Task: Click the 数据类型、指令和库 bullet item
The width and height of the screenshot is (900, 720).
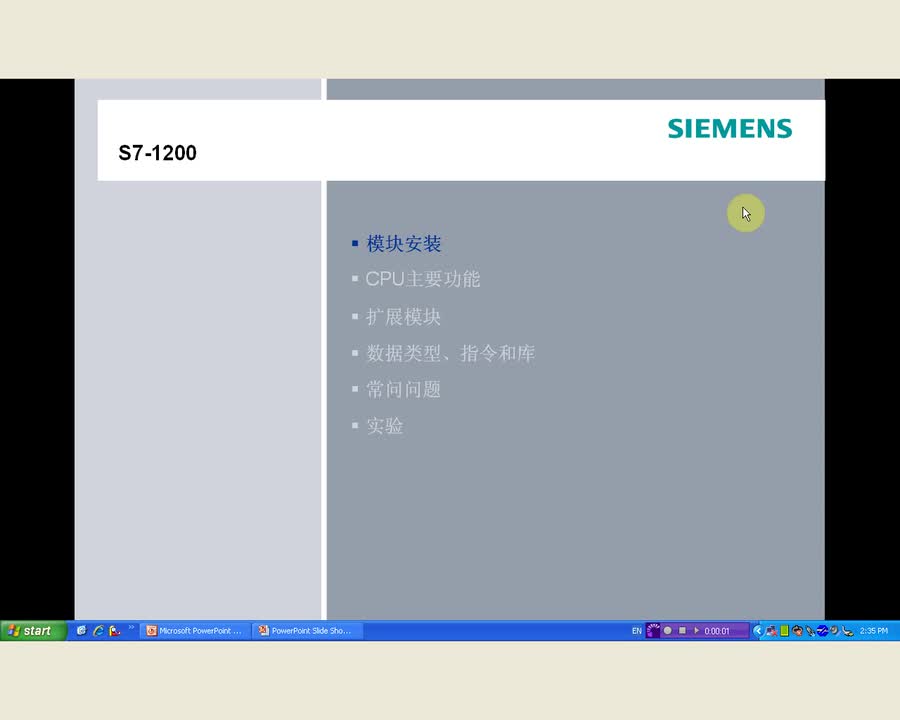Action: (451, 353)
